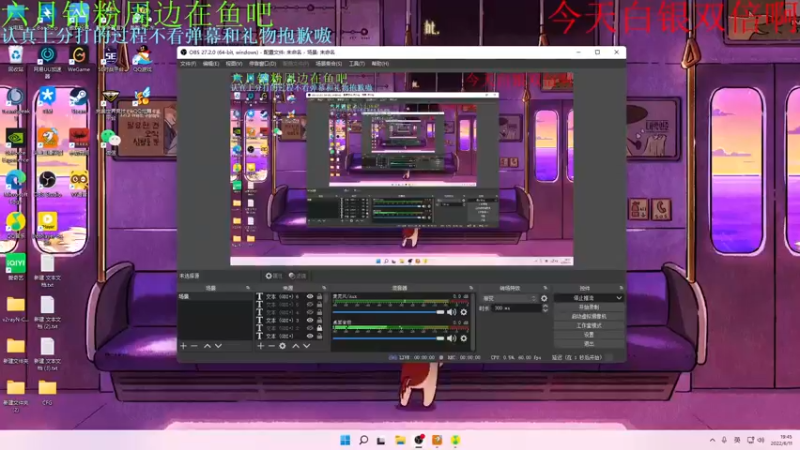Open the iQIYI desktop icon
800x450 pixels.
(x=16, y=267)
